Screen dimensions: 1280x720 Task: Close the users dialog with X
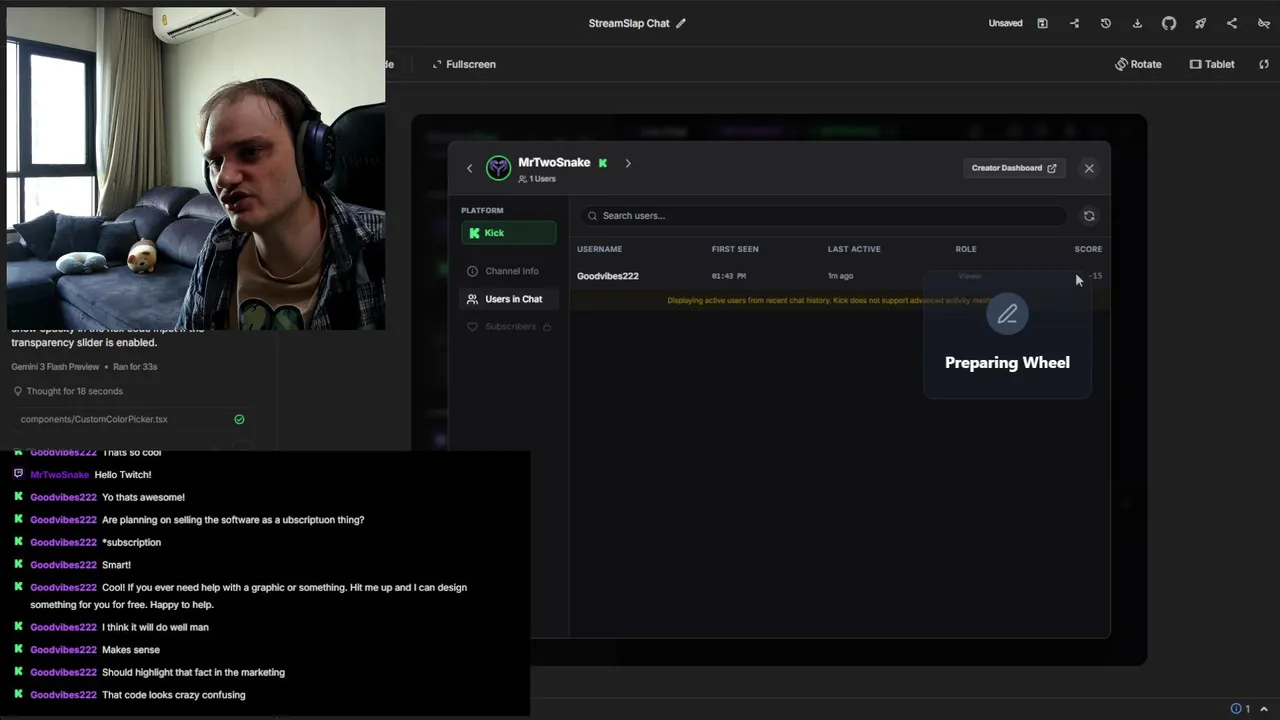coord(1089,168)
